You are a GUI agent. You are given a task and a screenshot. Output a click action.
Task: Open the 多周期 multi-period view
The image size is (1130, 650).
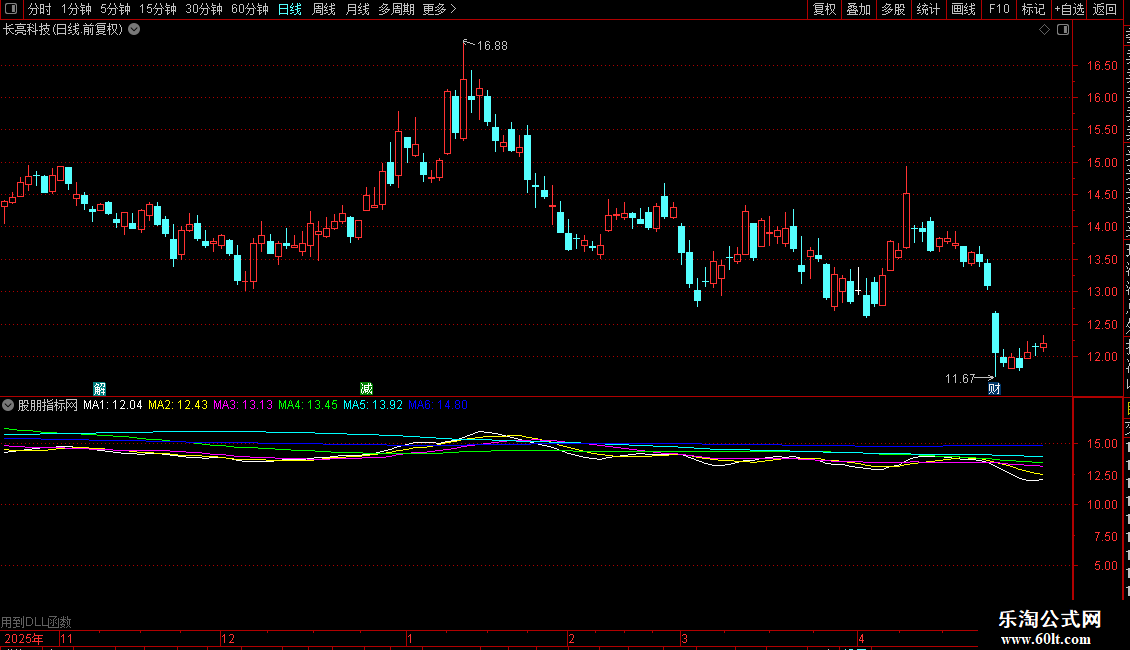396,9
